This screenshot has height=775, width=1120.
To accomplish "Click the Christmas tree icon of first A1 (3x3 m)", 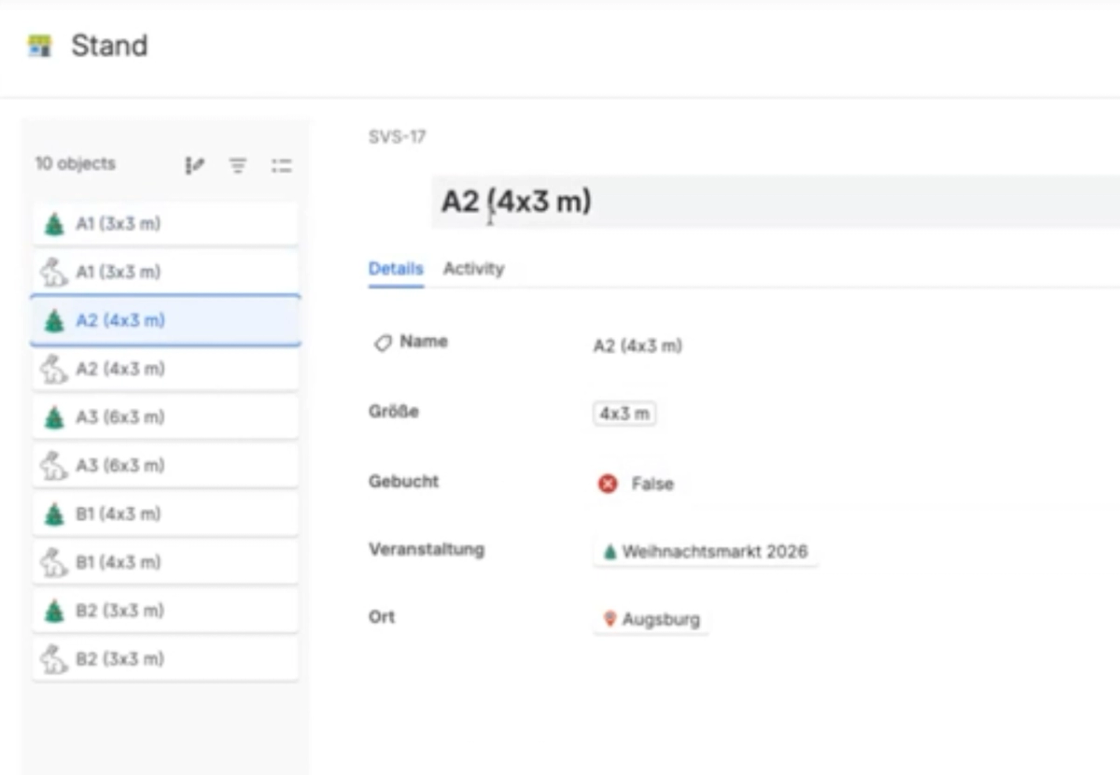I will pyautogui.click(x=54, y=224).
